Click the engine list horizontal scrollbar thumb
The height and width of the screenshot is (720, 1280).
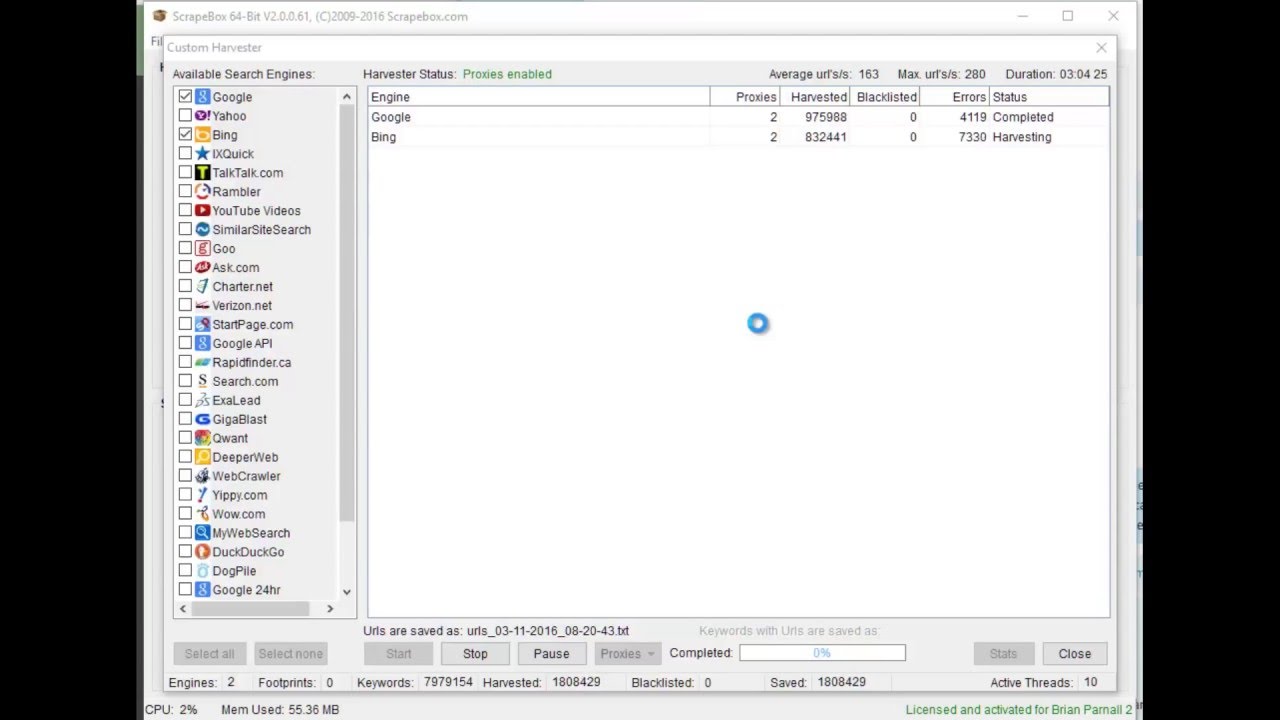pyautogui.click(x=250, y=608)
